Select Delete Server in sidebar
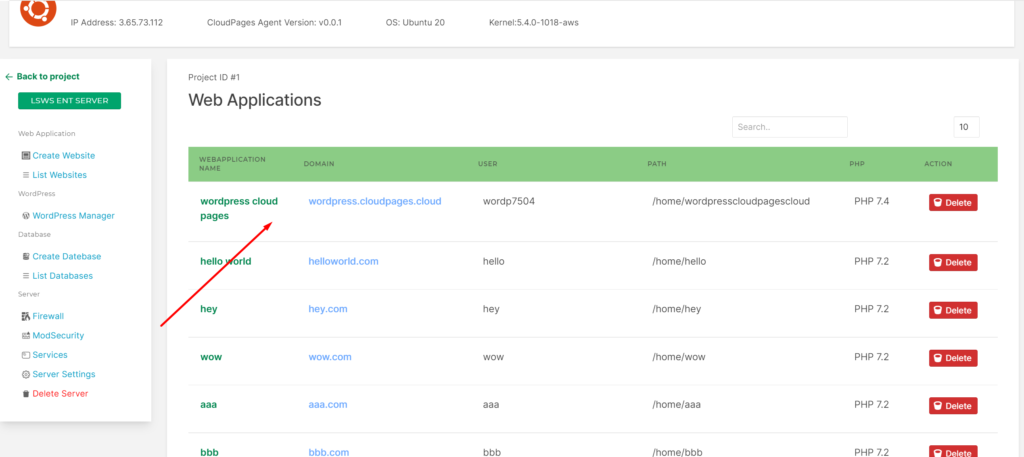This screenshot has width=1024, height=457. 60,394
